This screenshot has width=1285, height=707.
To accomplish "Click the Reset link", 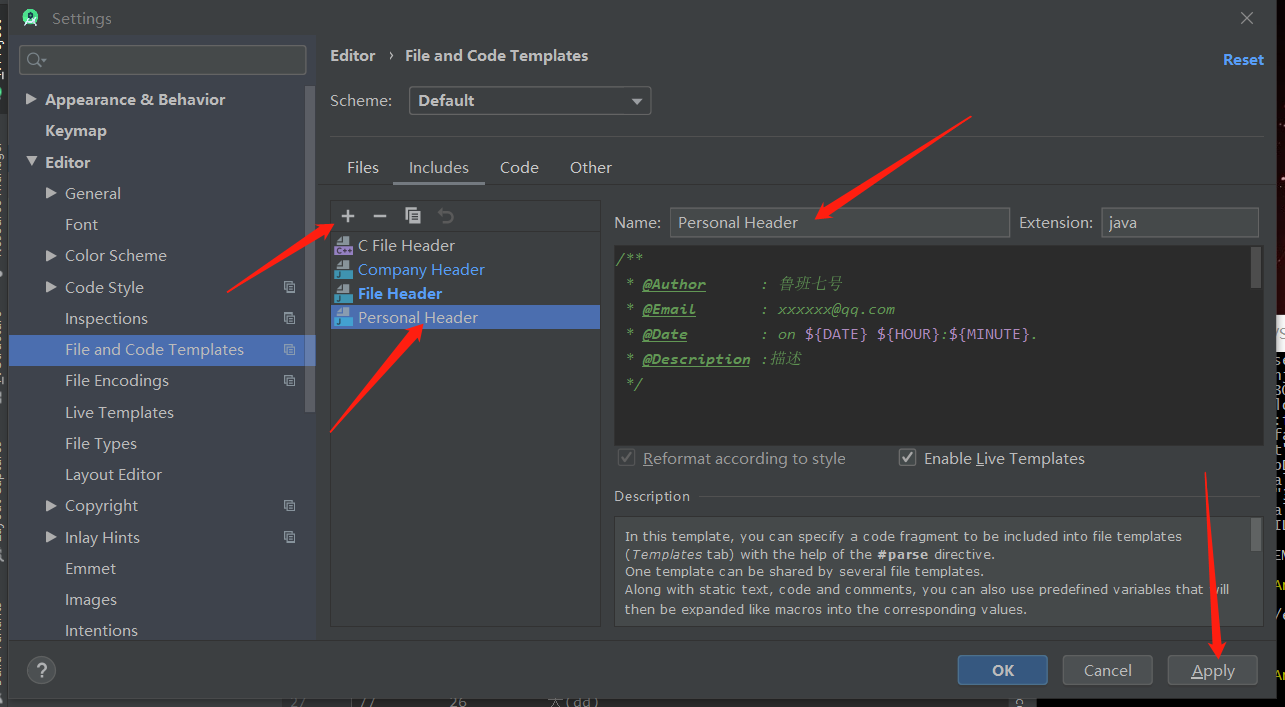I will (x=1243, y=59).
